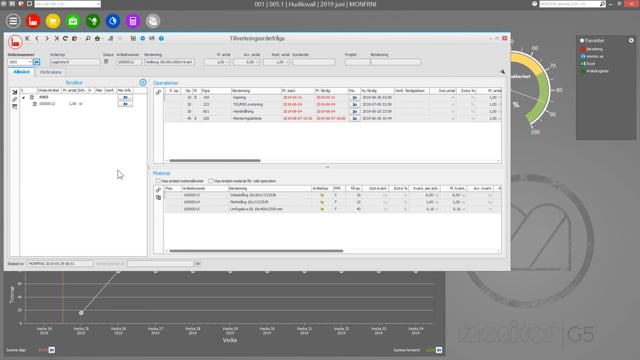Click the chart data point at Vecka 25
The width and height of the screenshot is (640, 360).
[81, 313]
